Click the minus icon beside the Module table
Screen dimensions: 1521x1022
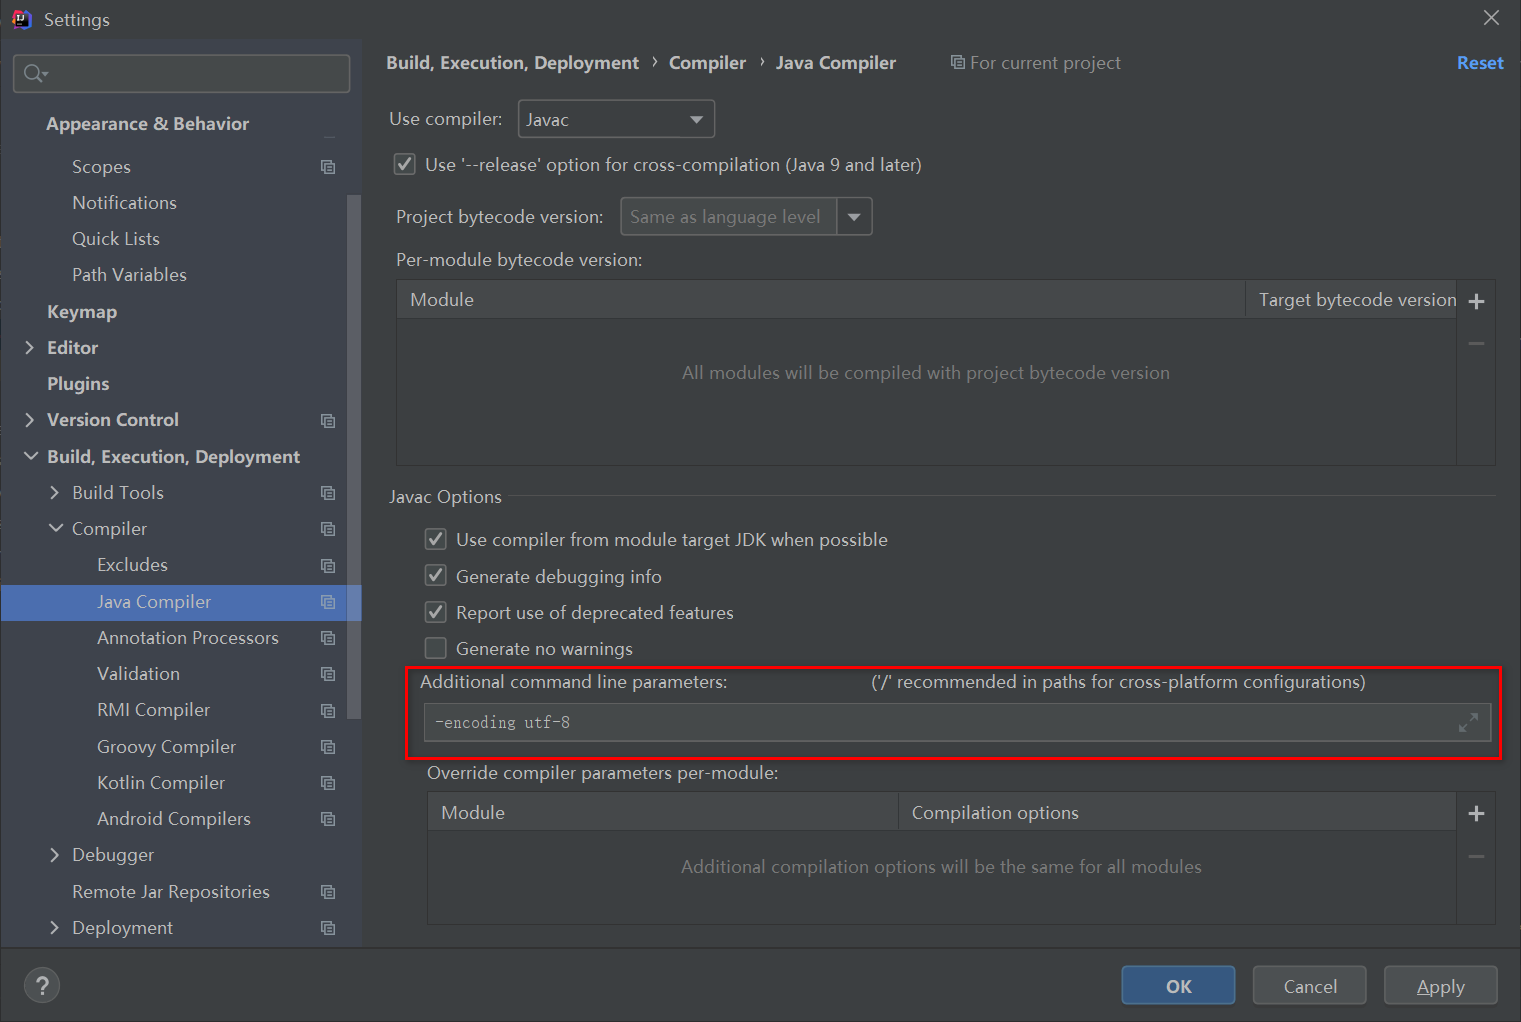(x=1476, y=342)
